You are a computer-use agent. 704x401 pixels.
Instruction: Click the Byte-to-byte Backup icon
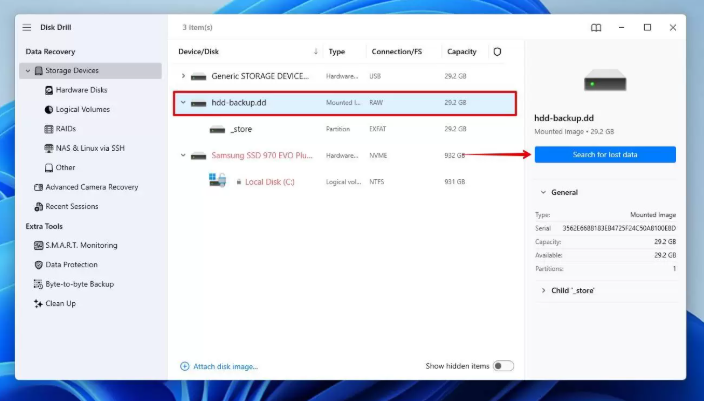pos(39,284)
